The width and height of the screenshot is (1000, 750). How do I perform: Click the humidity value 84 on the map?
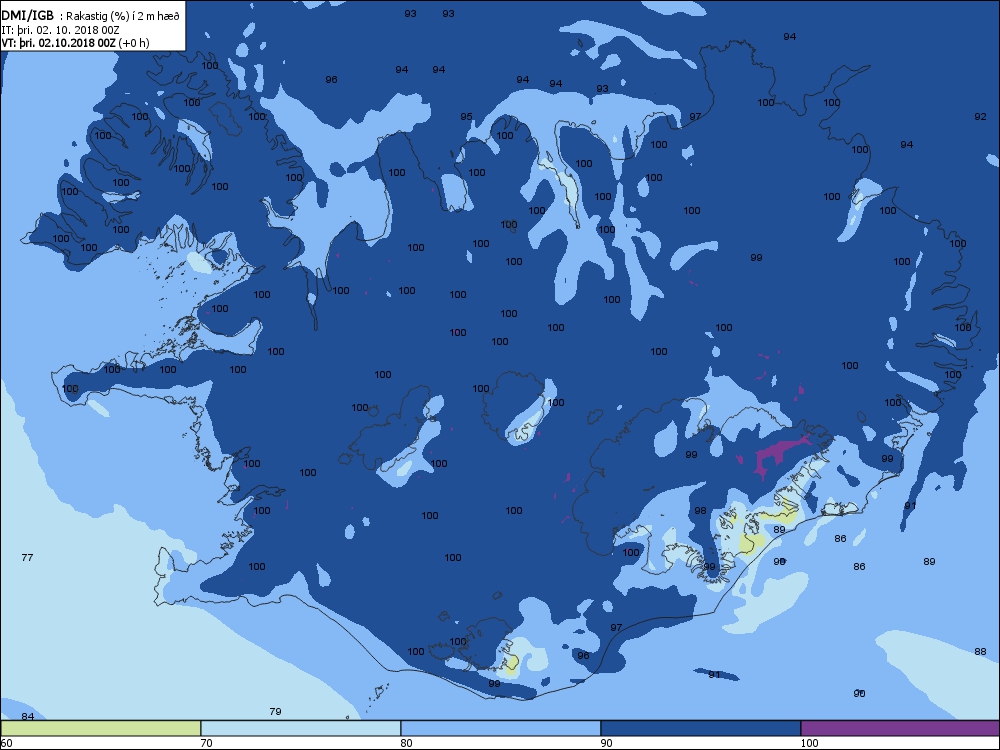pyautogui.click(x=27, y=717)
